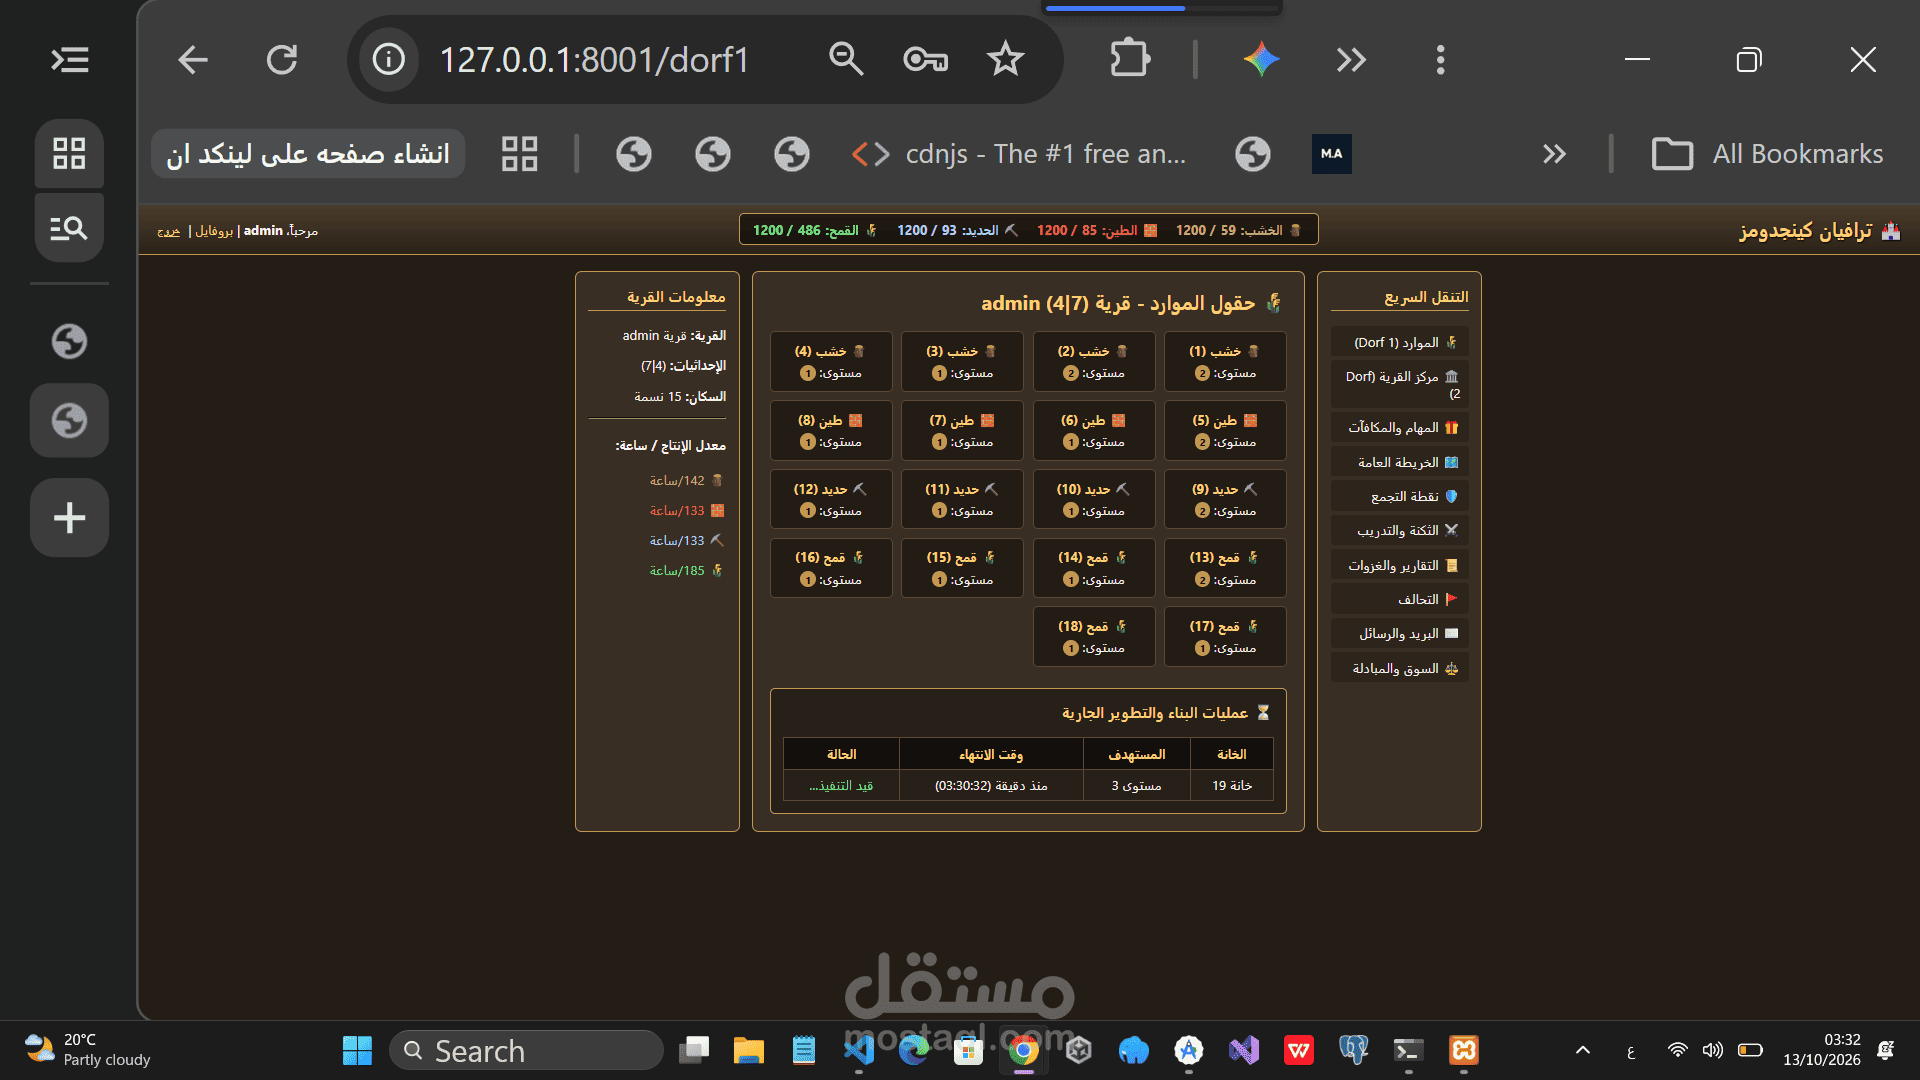Bookmark this page with the star icon
The height and width of the screenshot is (1080, 1920).
point(1005,60)
